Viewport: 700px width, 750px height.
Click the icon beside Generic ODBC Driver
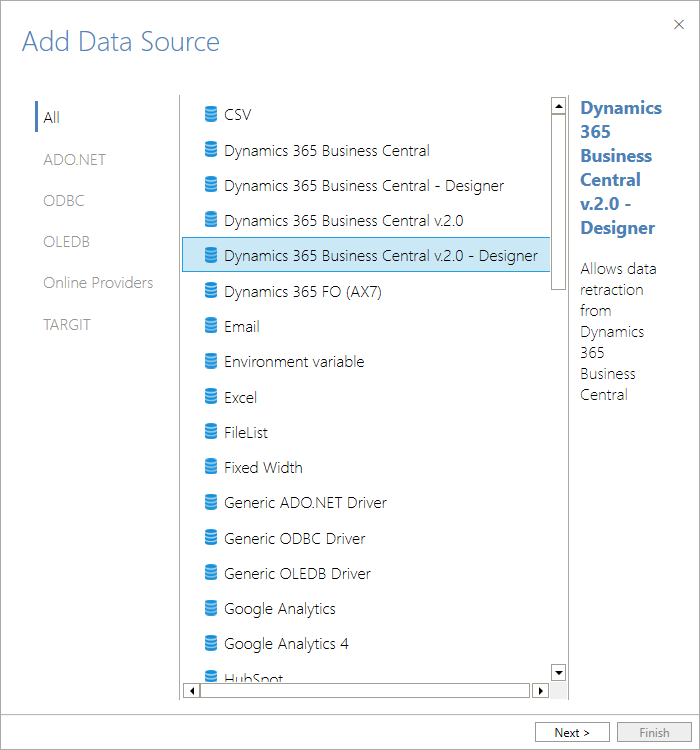tap(211, 538)
